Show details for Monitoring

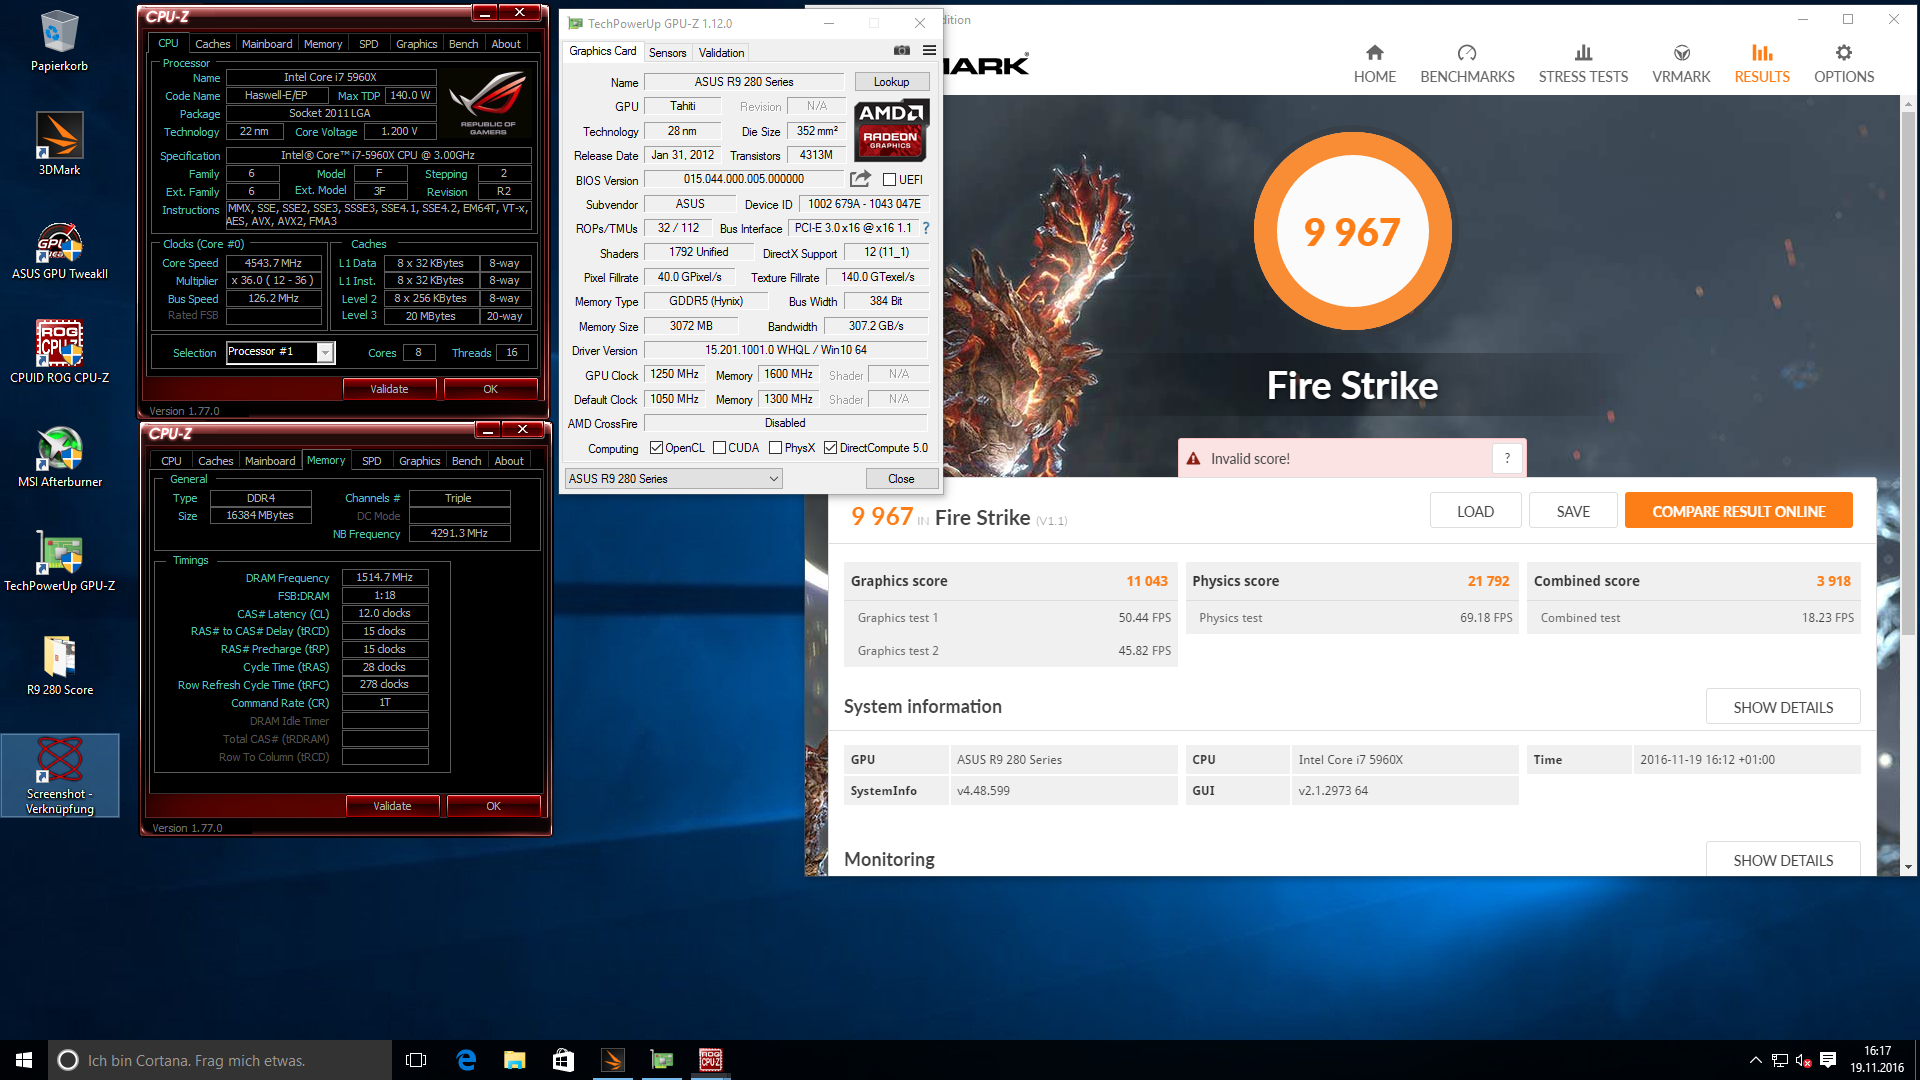pos(1783,859)
